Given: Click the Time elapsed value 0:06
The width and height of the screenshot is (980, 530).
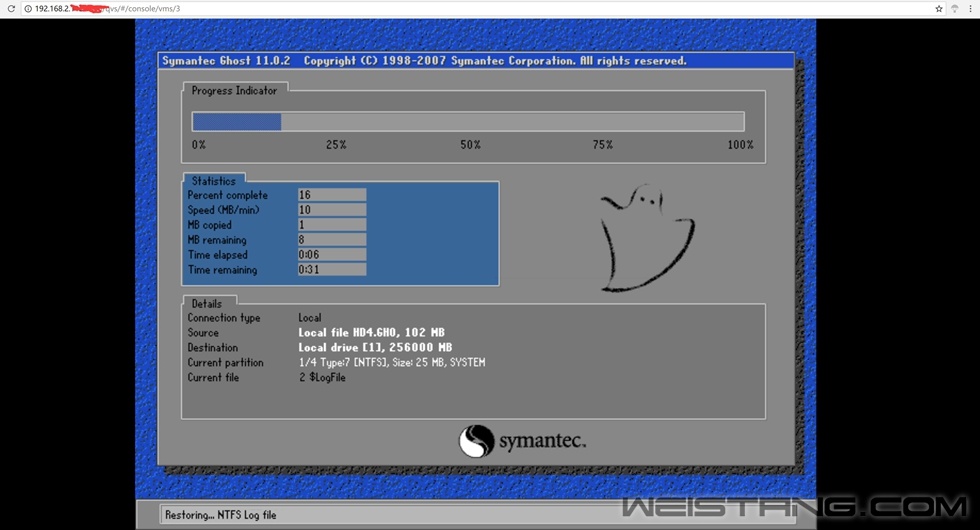Looking at the screenshot, I should (332, 255).
